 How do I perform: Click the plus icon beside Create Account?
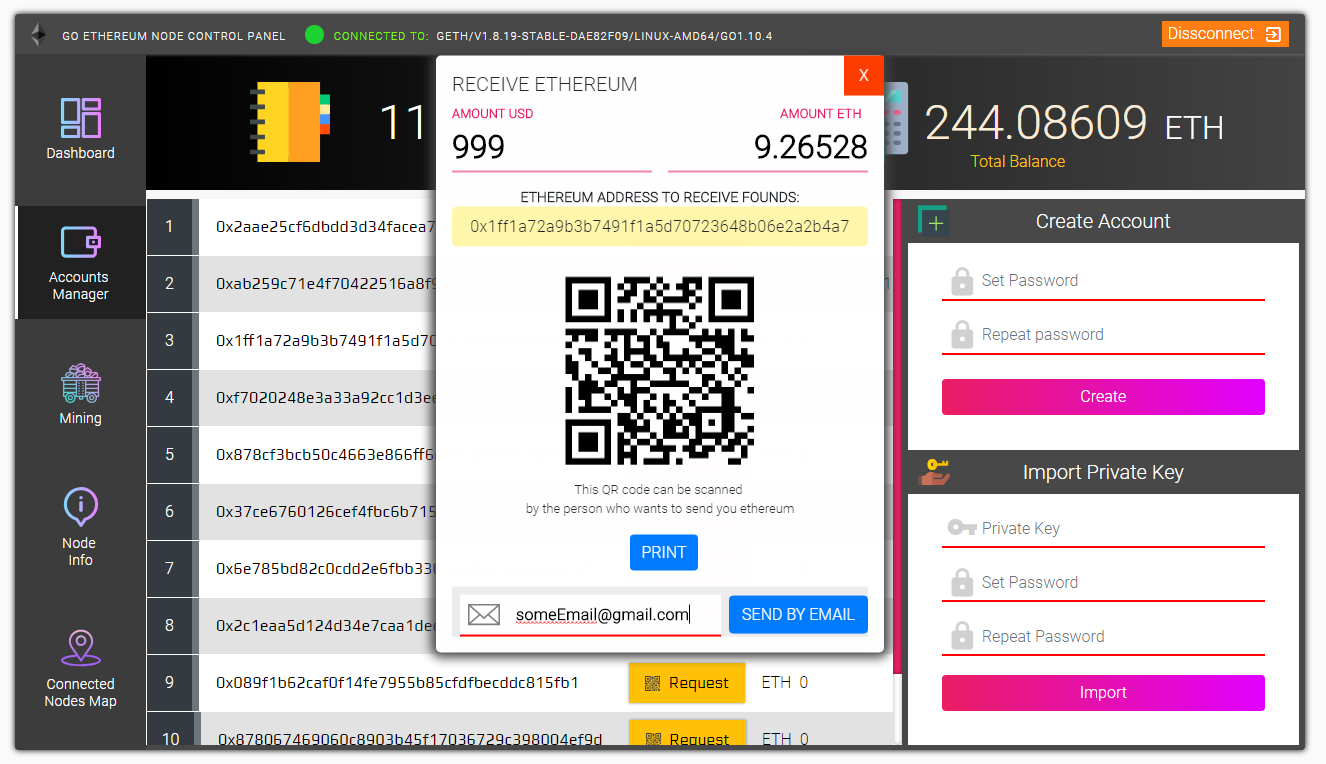[934, 222]
